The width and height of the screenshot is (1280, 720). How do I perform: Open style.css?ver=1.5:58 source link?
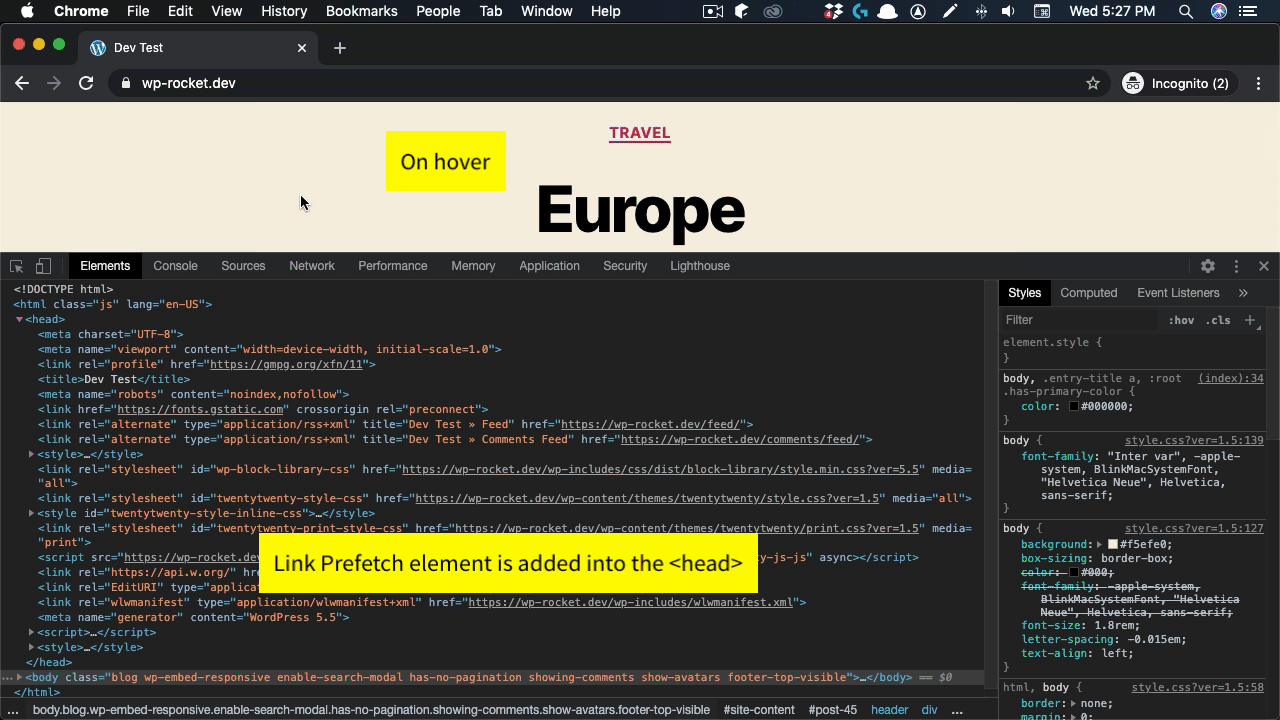(1197, 687)
